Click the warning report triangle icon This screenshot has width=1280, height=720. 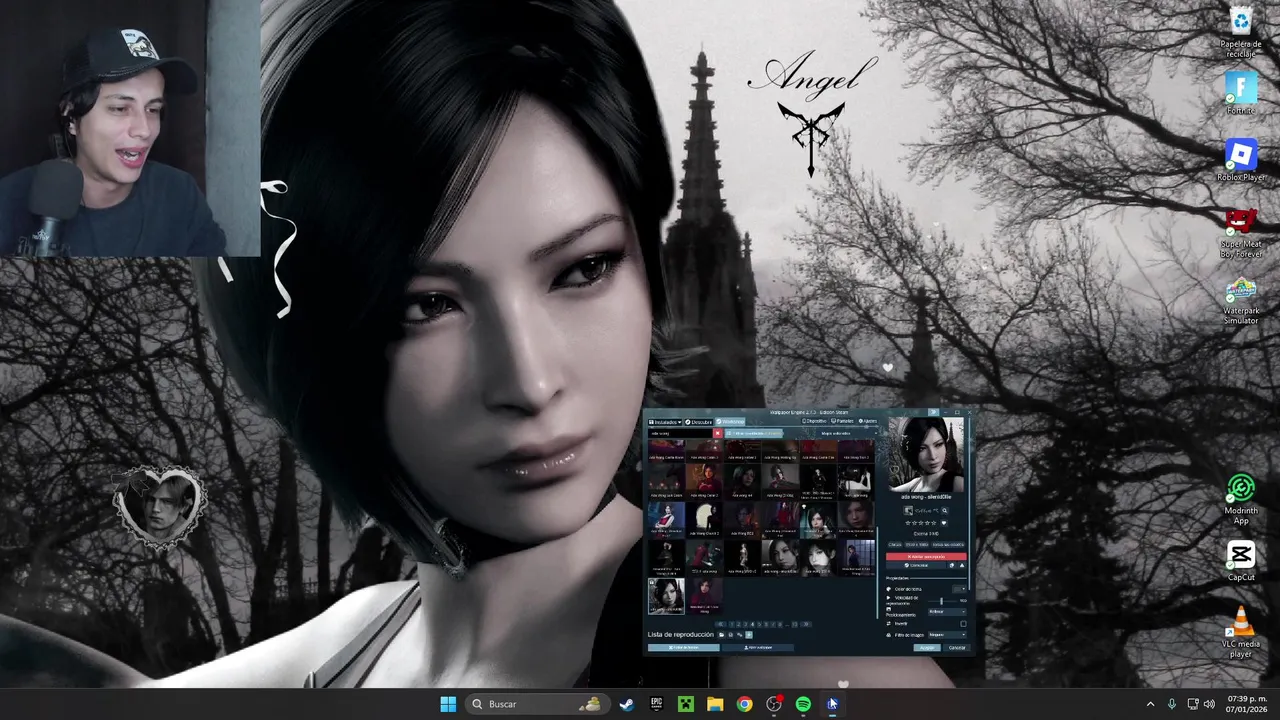pos(962,565)
